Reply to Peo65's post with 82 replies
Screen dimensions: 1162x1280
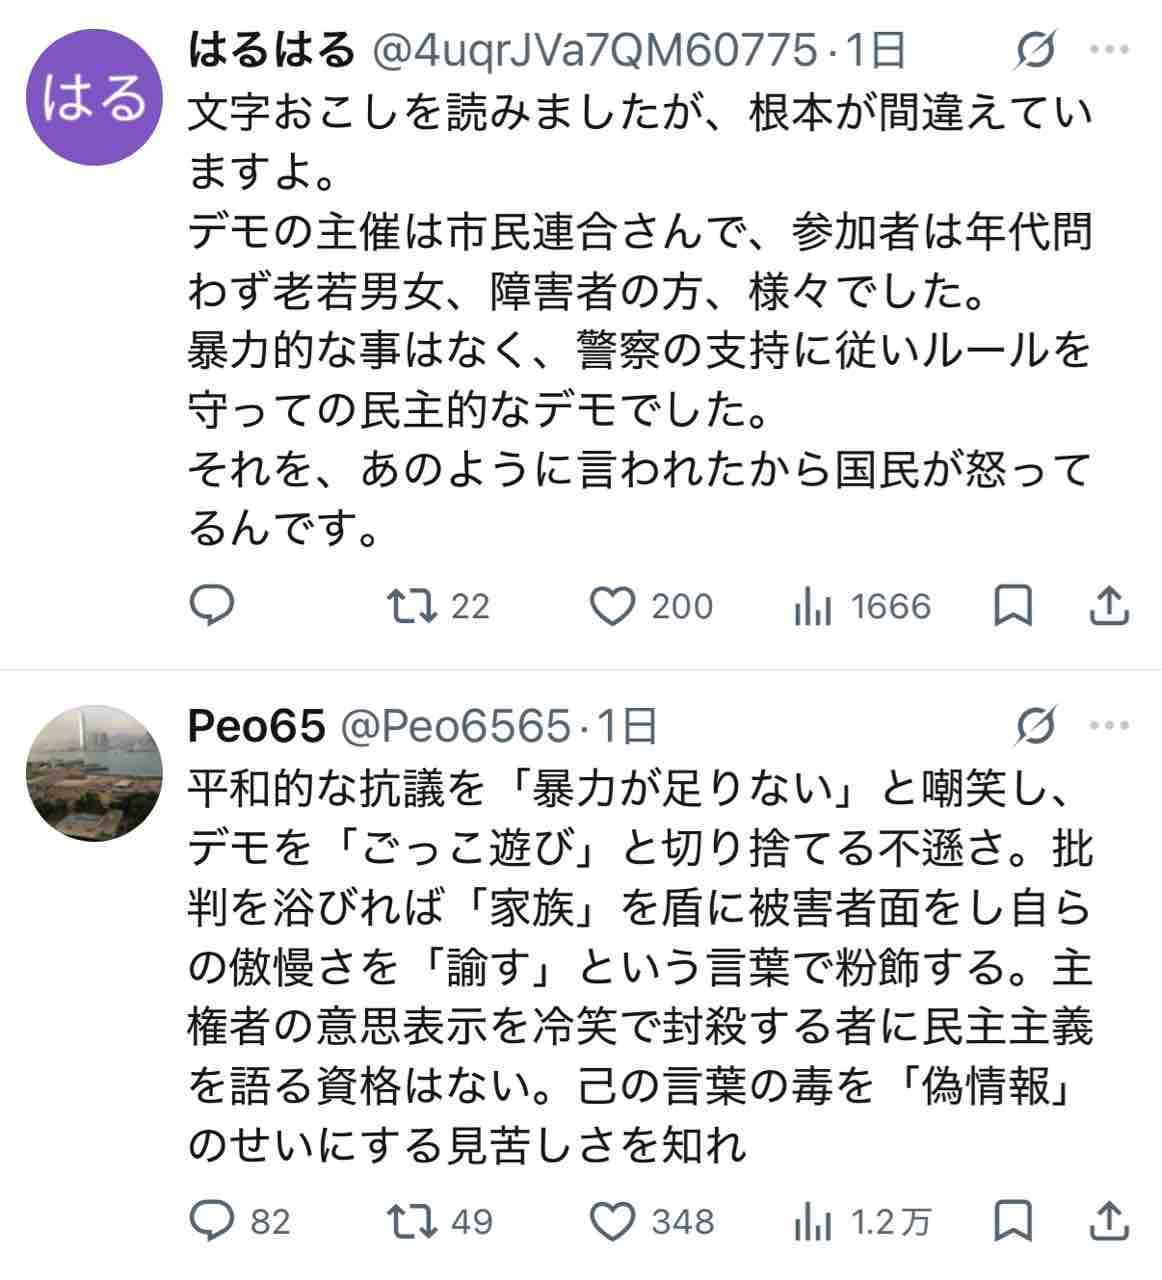240,1221
